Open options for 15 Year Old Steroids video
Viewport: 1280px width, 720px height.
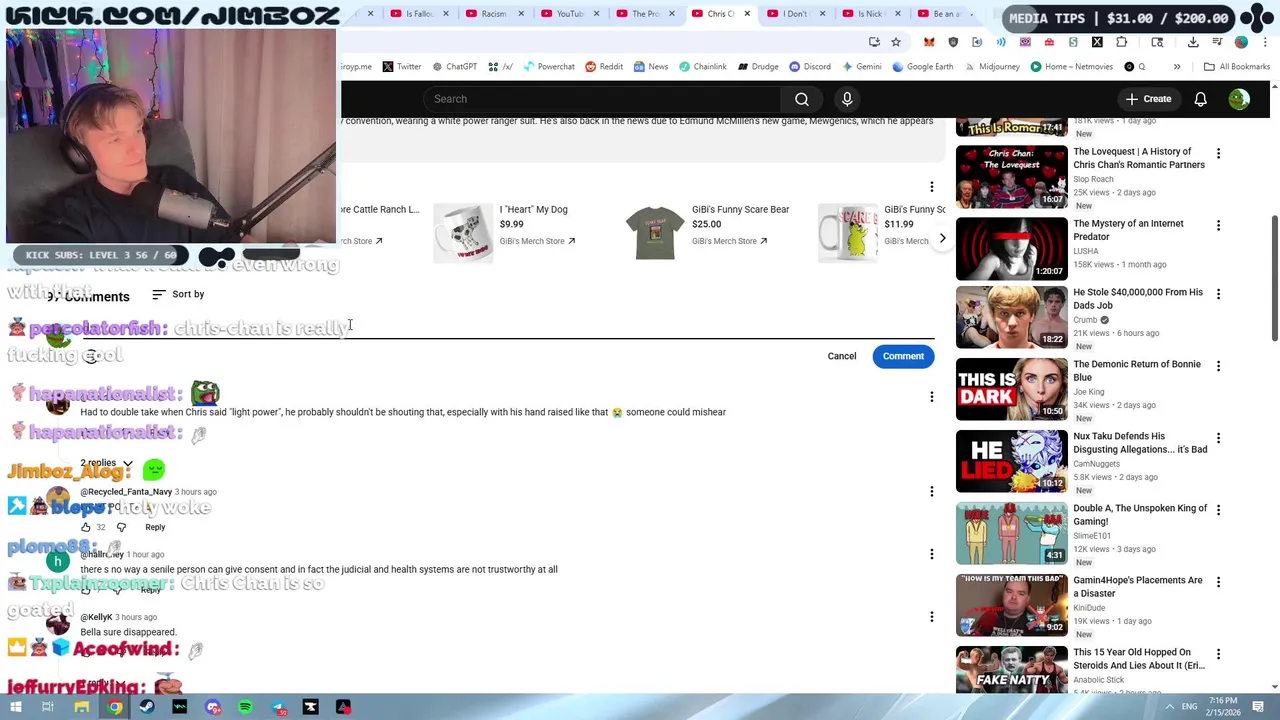[x=1218, y=654]
